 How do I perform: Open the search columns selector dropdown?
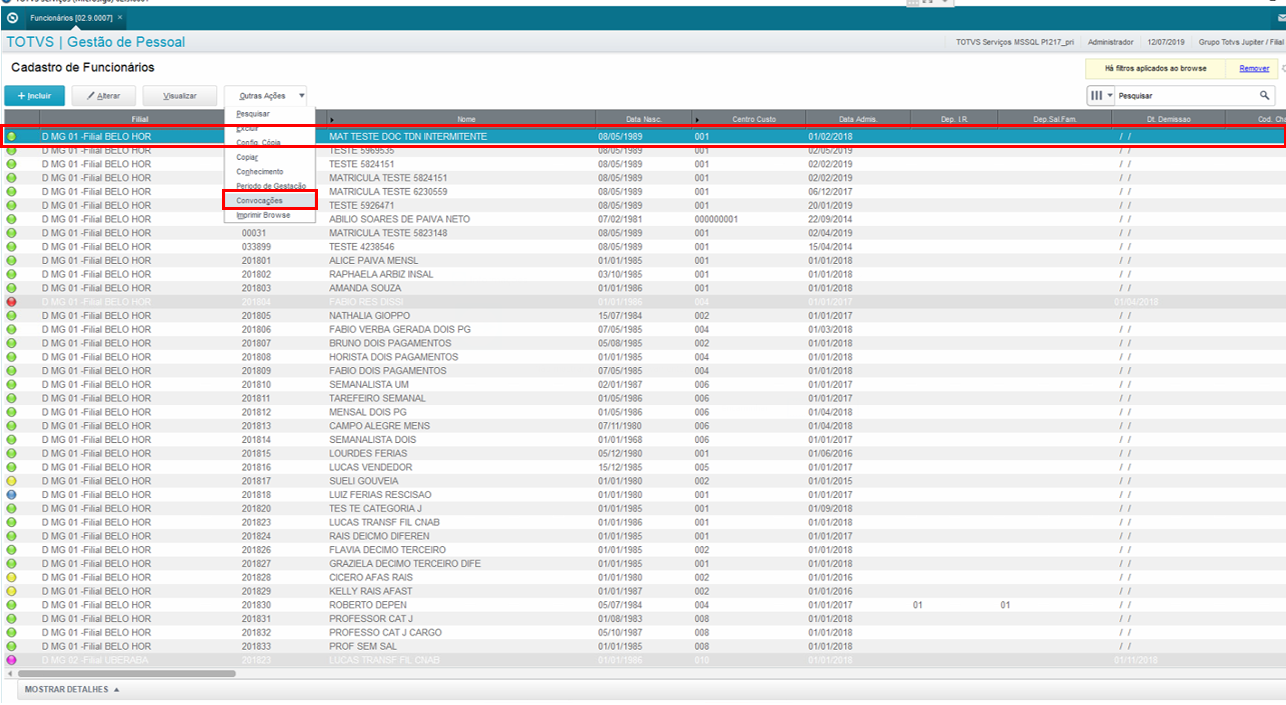1100,95
